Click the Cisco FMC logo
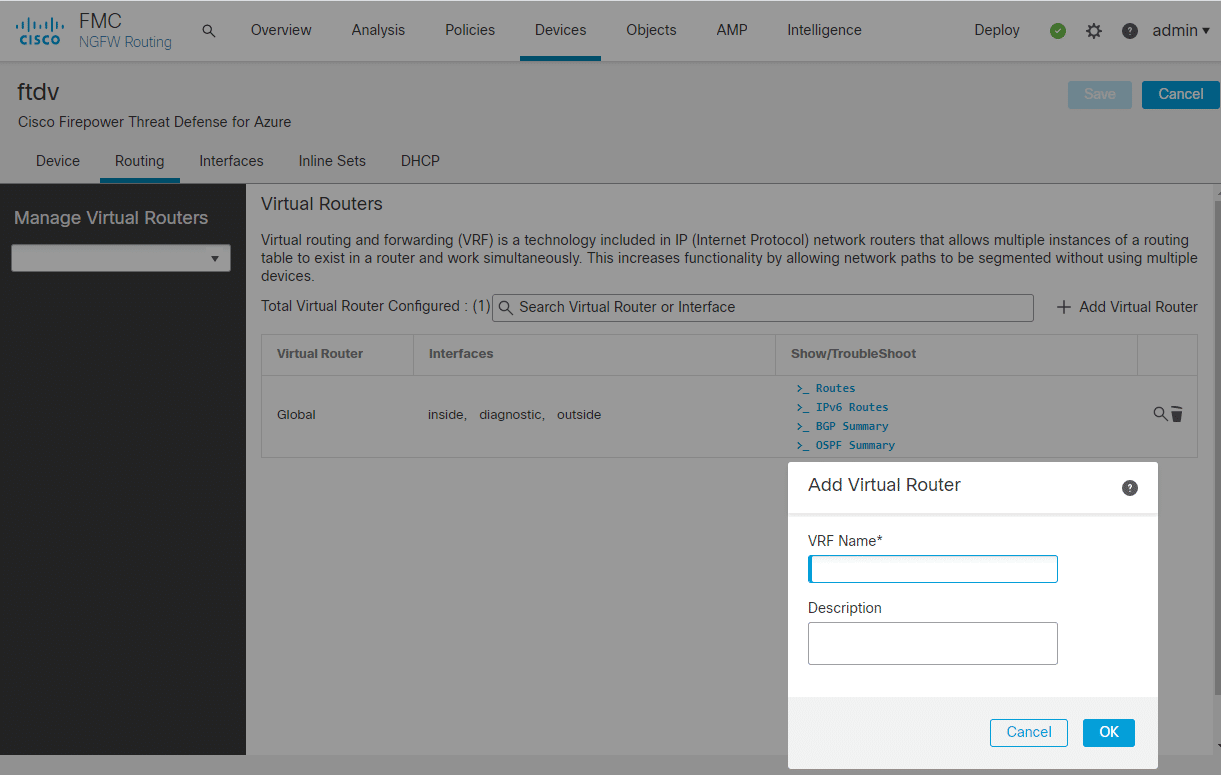 40,31
